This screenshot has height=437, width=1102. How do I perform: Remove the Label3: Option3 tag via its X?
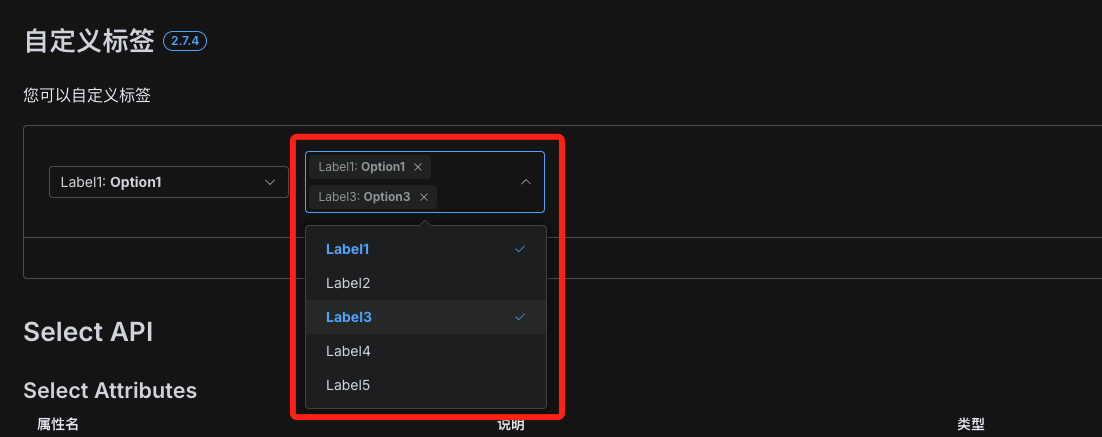pyautogui.click(x=424, y=197)
